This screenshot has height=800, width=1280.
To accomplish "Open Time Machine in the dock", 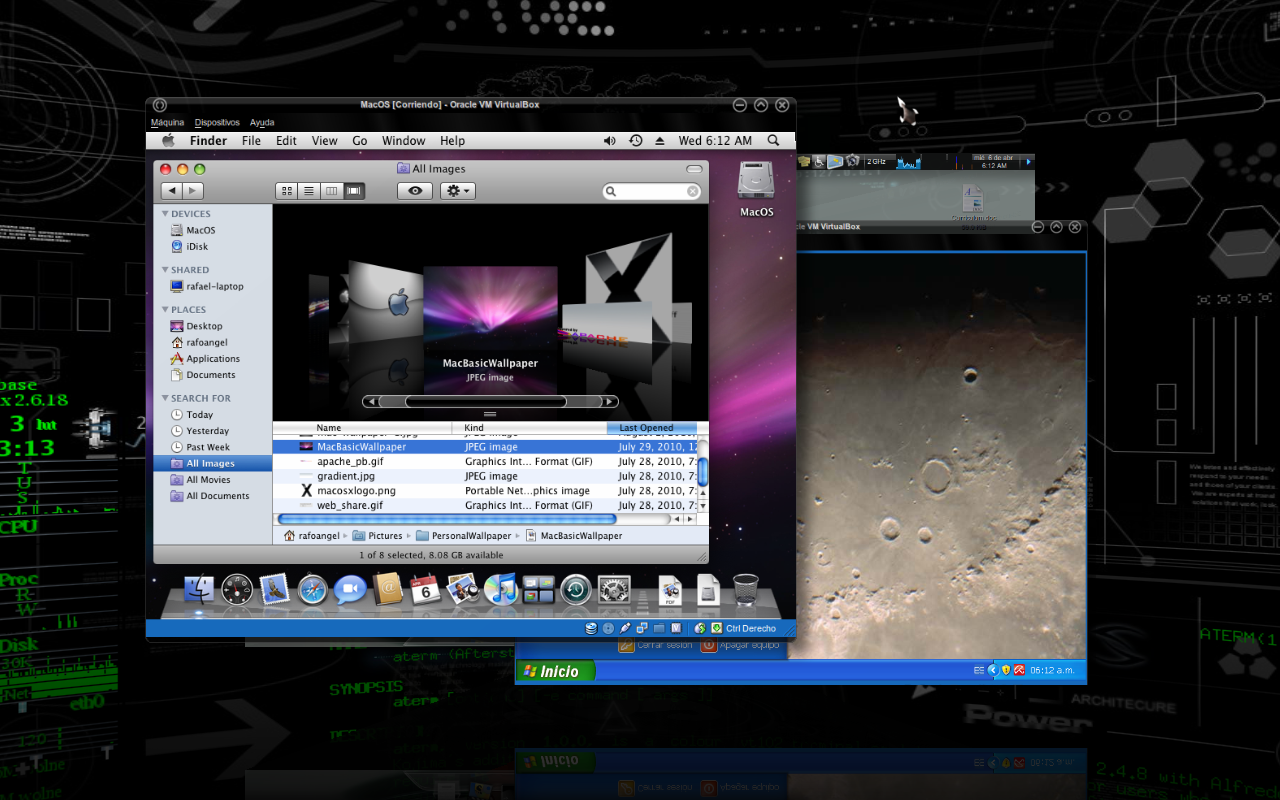I will (x=576, y=590).
